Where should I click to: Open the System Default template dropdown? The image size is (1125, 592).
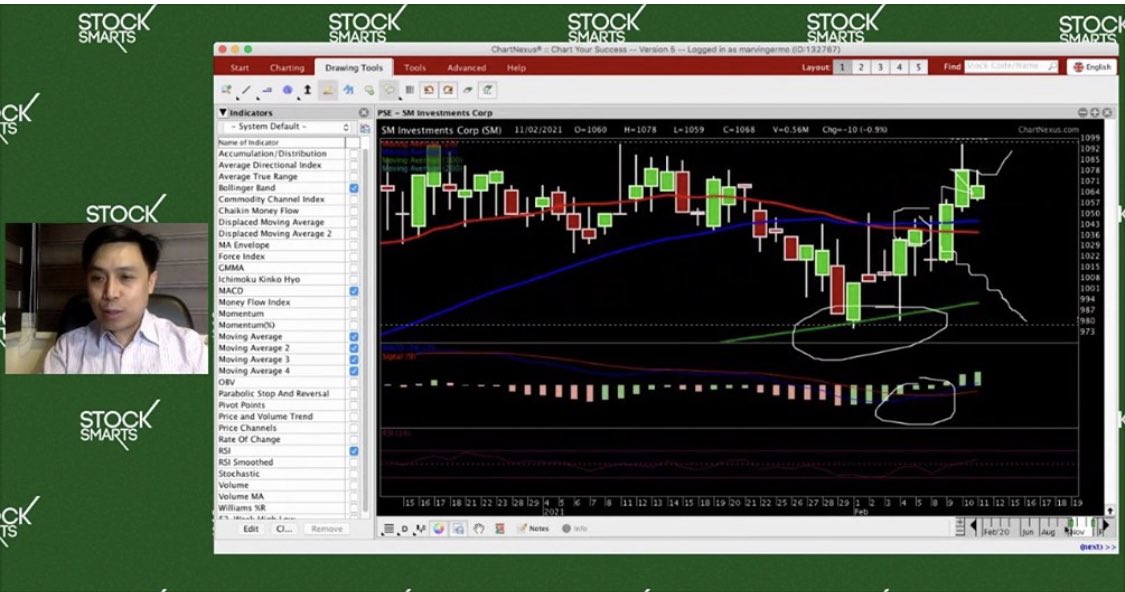click(287, 127)
